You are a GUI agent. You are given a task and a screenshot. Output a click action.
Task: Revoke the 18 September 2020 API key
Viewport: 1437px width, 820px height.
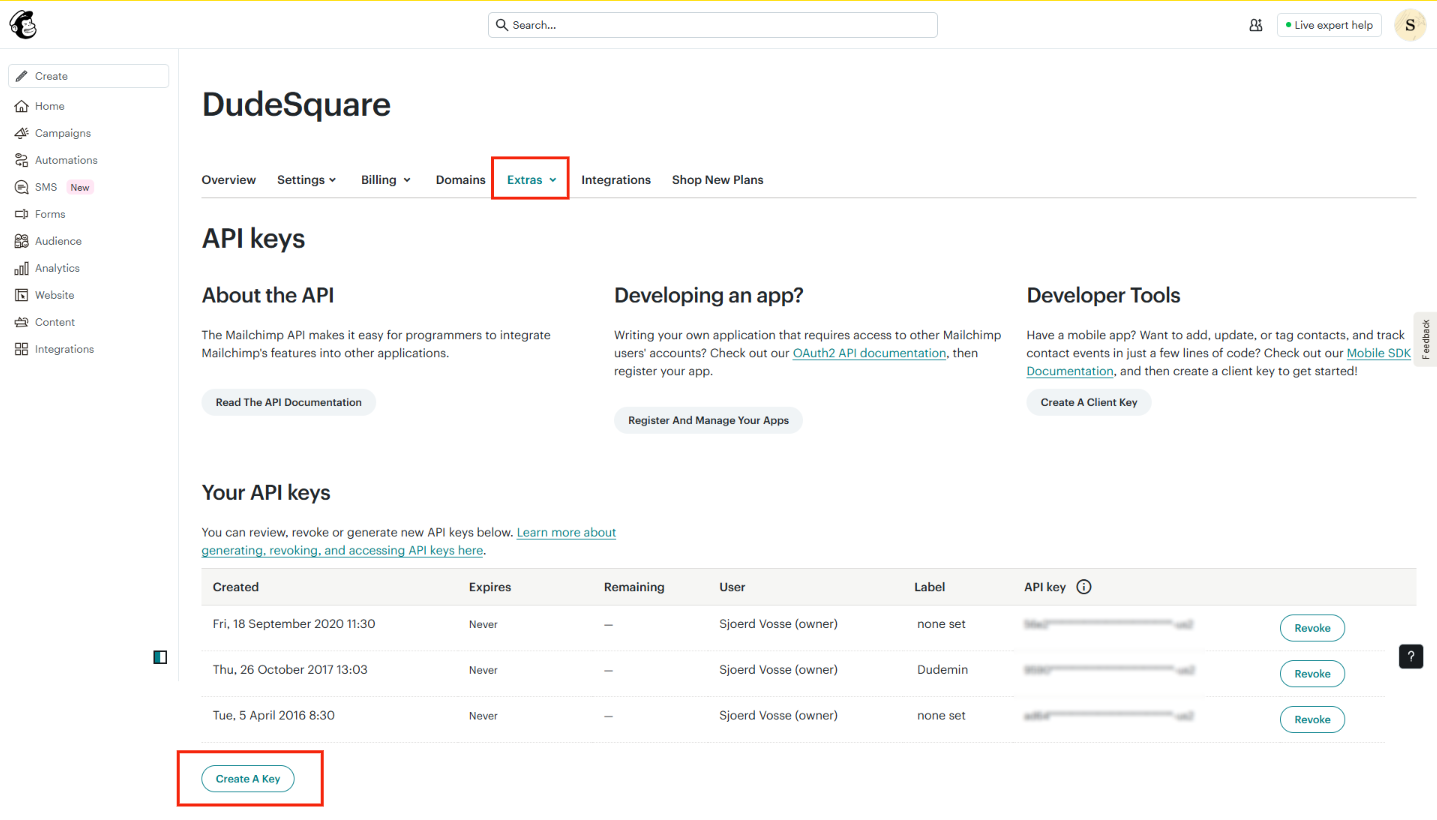(x=1312, y=628)
